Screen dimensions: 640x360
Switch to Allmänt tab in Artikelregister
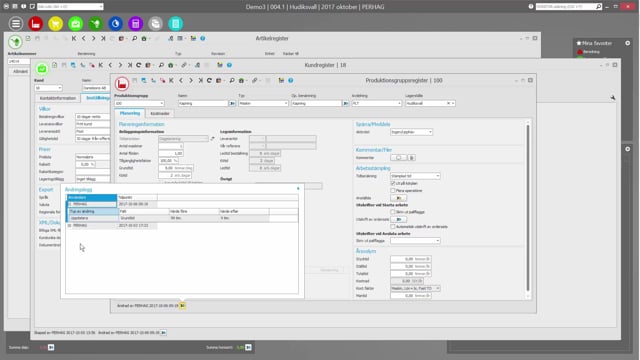20,71
